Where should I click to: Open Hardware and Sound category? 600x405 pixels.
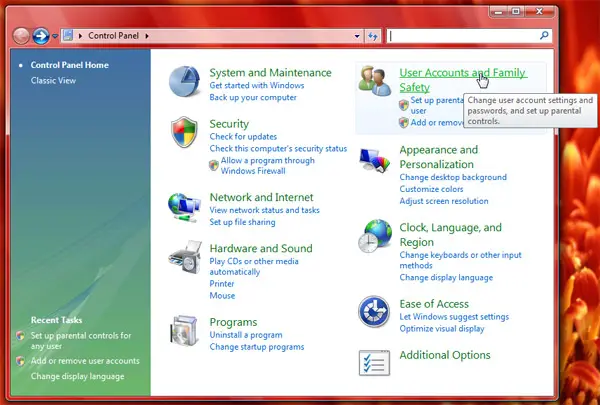tap(261, 248)
